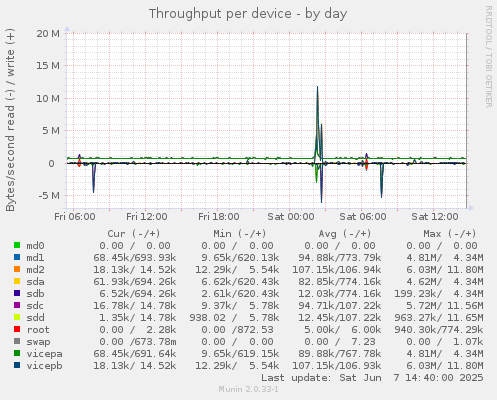Viewport: 497px width, 400px height.
Task: Click the 'Avg (-/+)' column header
Action: coord(345,234)
